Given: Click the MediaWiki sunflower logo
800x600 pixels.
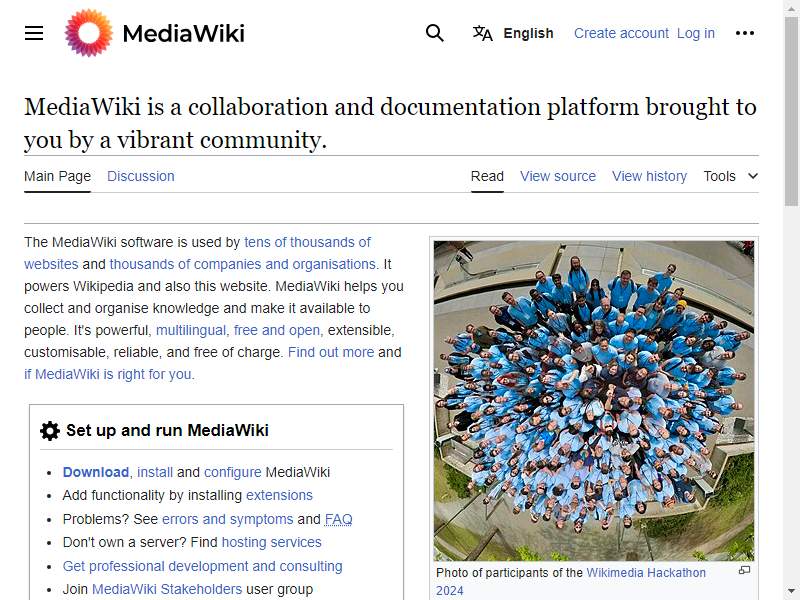Looking at the screenshot, I should (89, 33).
